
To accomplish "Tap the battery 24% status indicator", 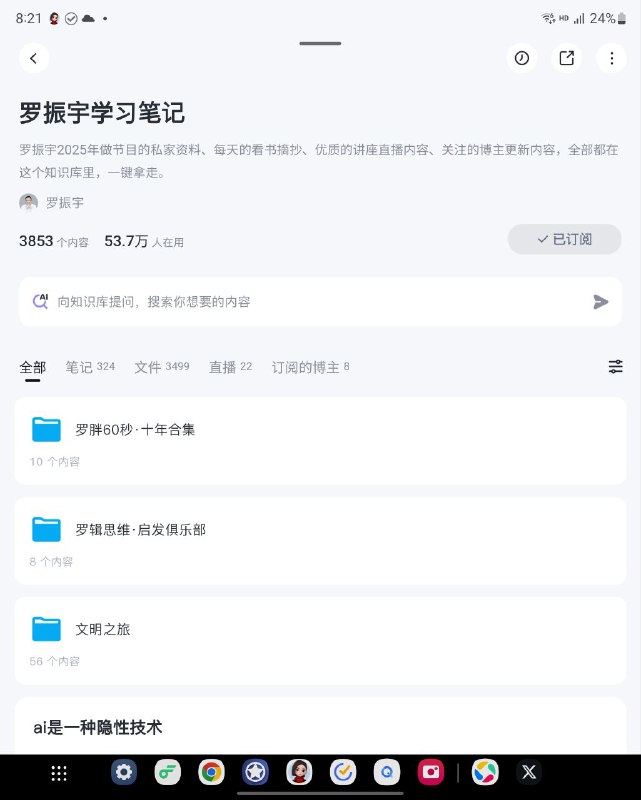I will [608, 19].
